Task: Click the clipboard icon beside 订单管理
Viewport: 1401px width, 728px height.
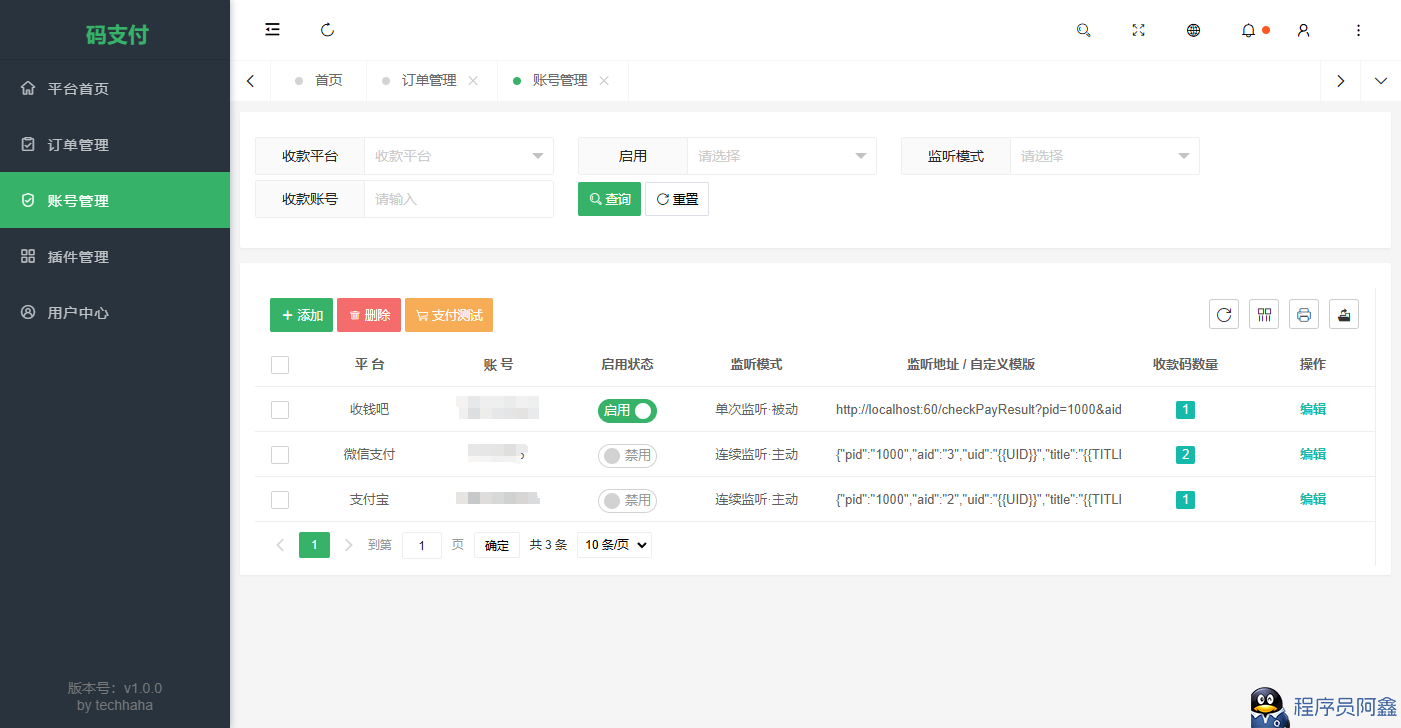Action: [x=28, y=144]
